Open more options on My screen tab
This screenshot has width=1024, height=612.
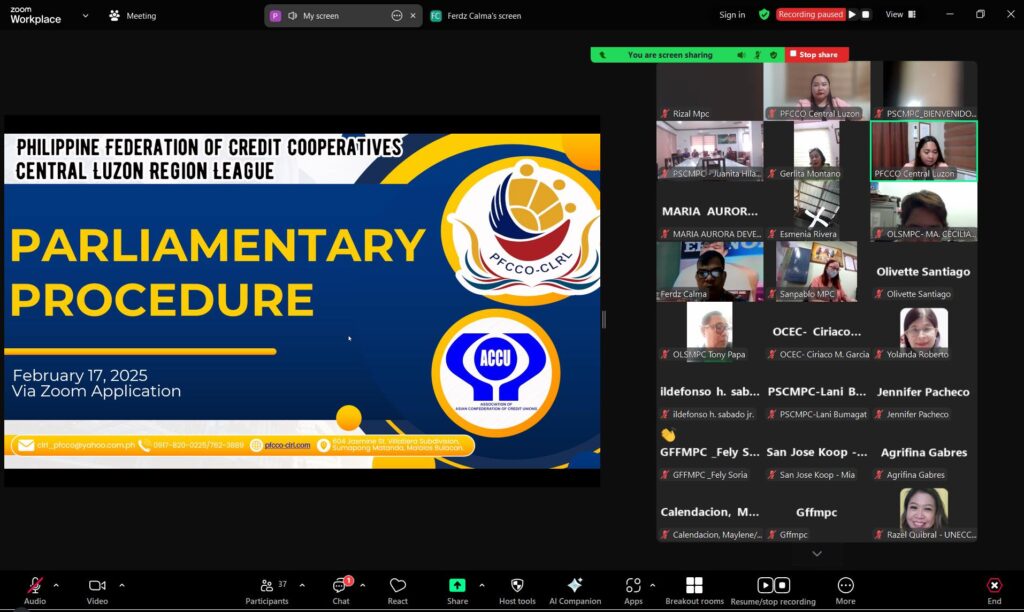tap(396, 16)
